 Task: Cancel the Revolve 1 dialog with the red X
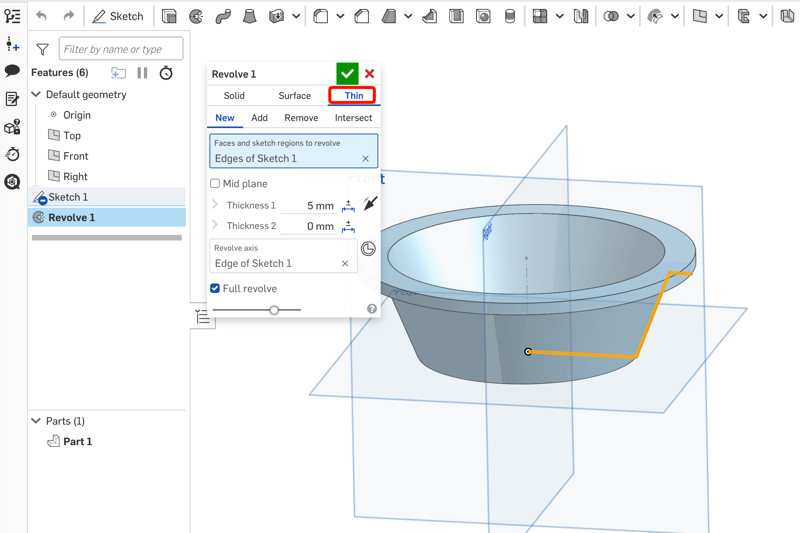point(370,73)
